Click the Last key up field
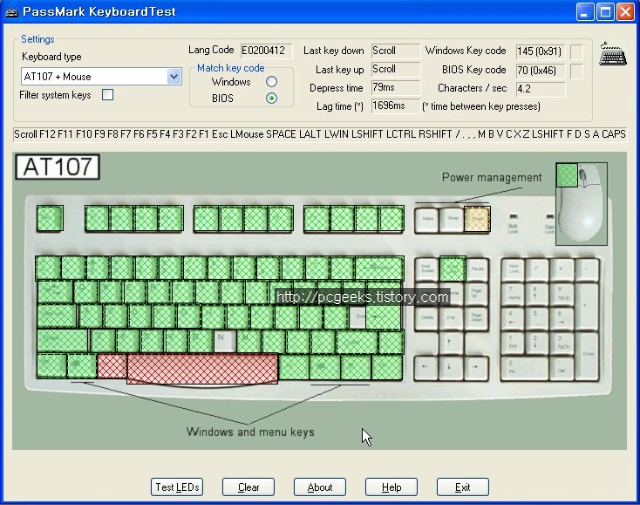The width and height of the screenshot is (640, 505). 396,69
